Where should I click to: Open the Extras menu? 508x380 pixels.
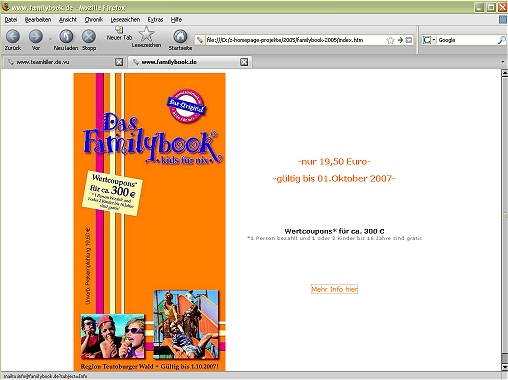tap(155, 20)
